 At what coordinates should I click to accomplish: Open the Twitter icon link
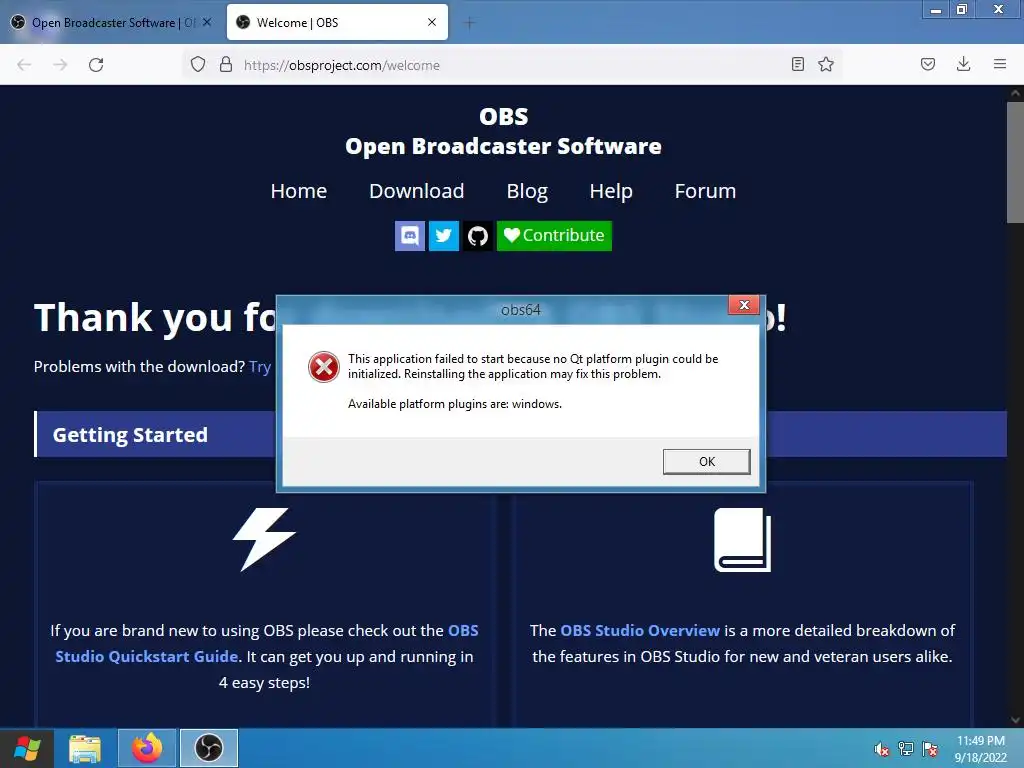tap(443, 236)
